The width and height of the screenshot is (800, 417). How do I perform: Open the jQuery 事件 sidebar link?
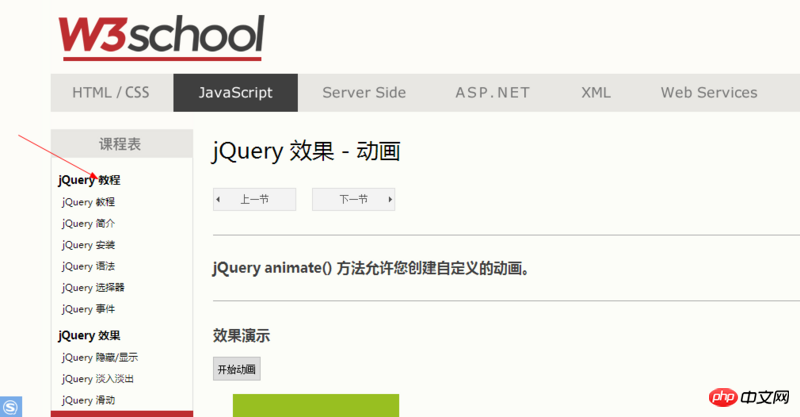(x=88, y=309)
